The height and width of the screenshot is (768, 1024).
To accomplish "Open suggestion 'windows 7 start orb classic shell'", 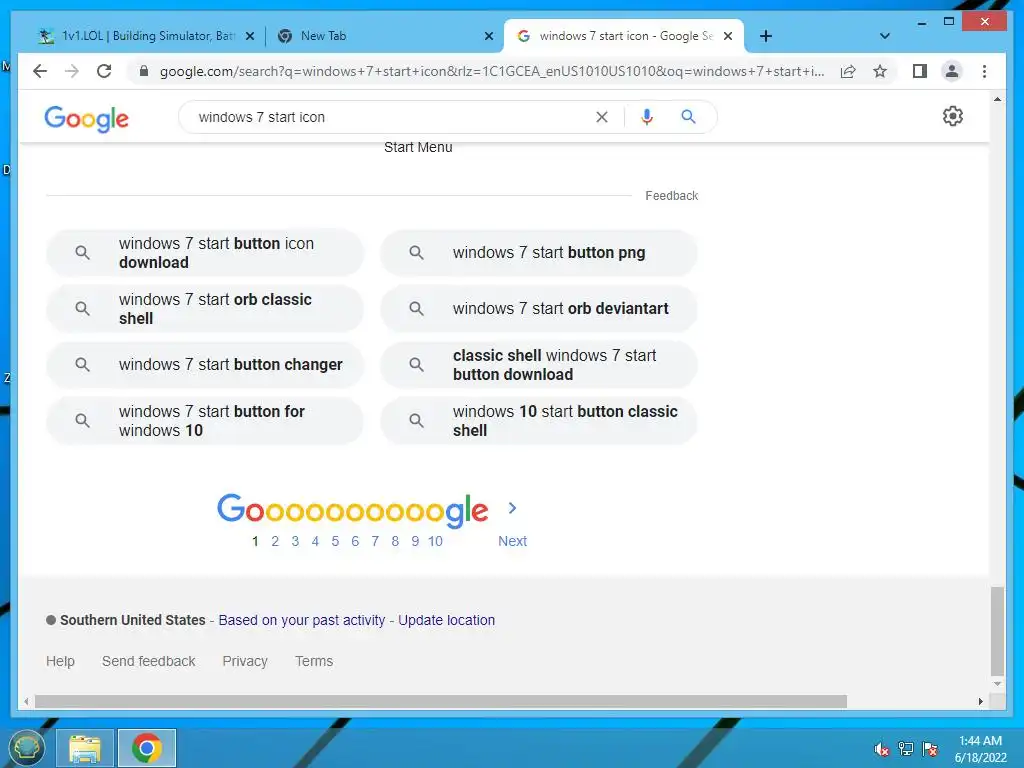I will [205, 309].
